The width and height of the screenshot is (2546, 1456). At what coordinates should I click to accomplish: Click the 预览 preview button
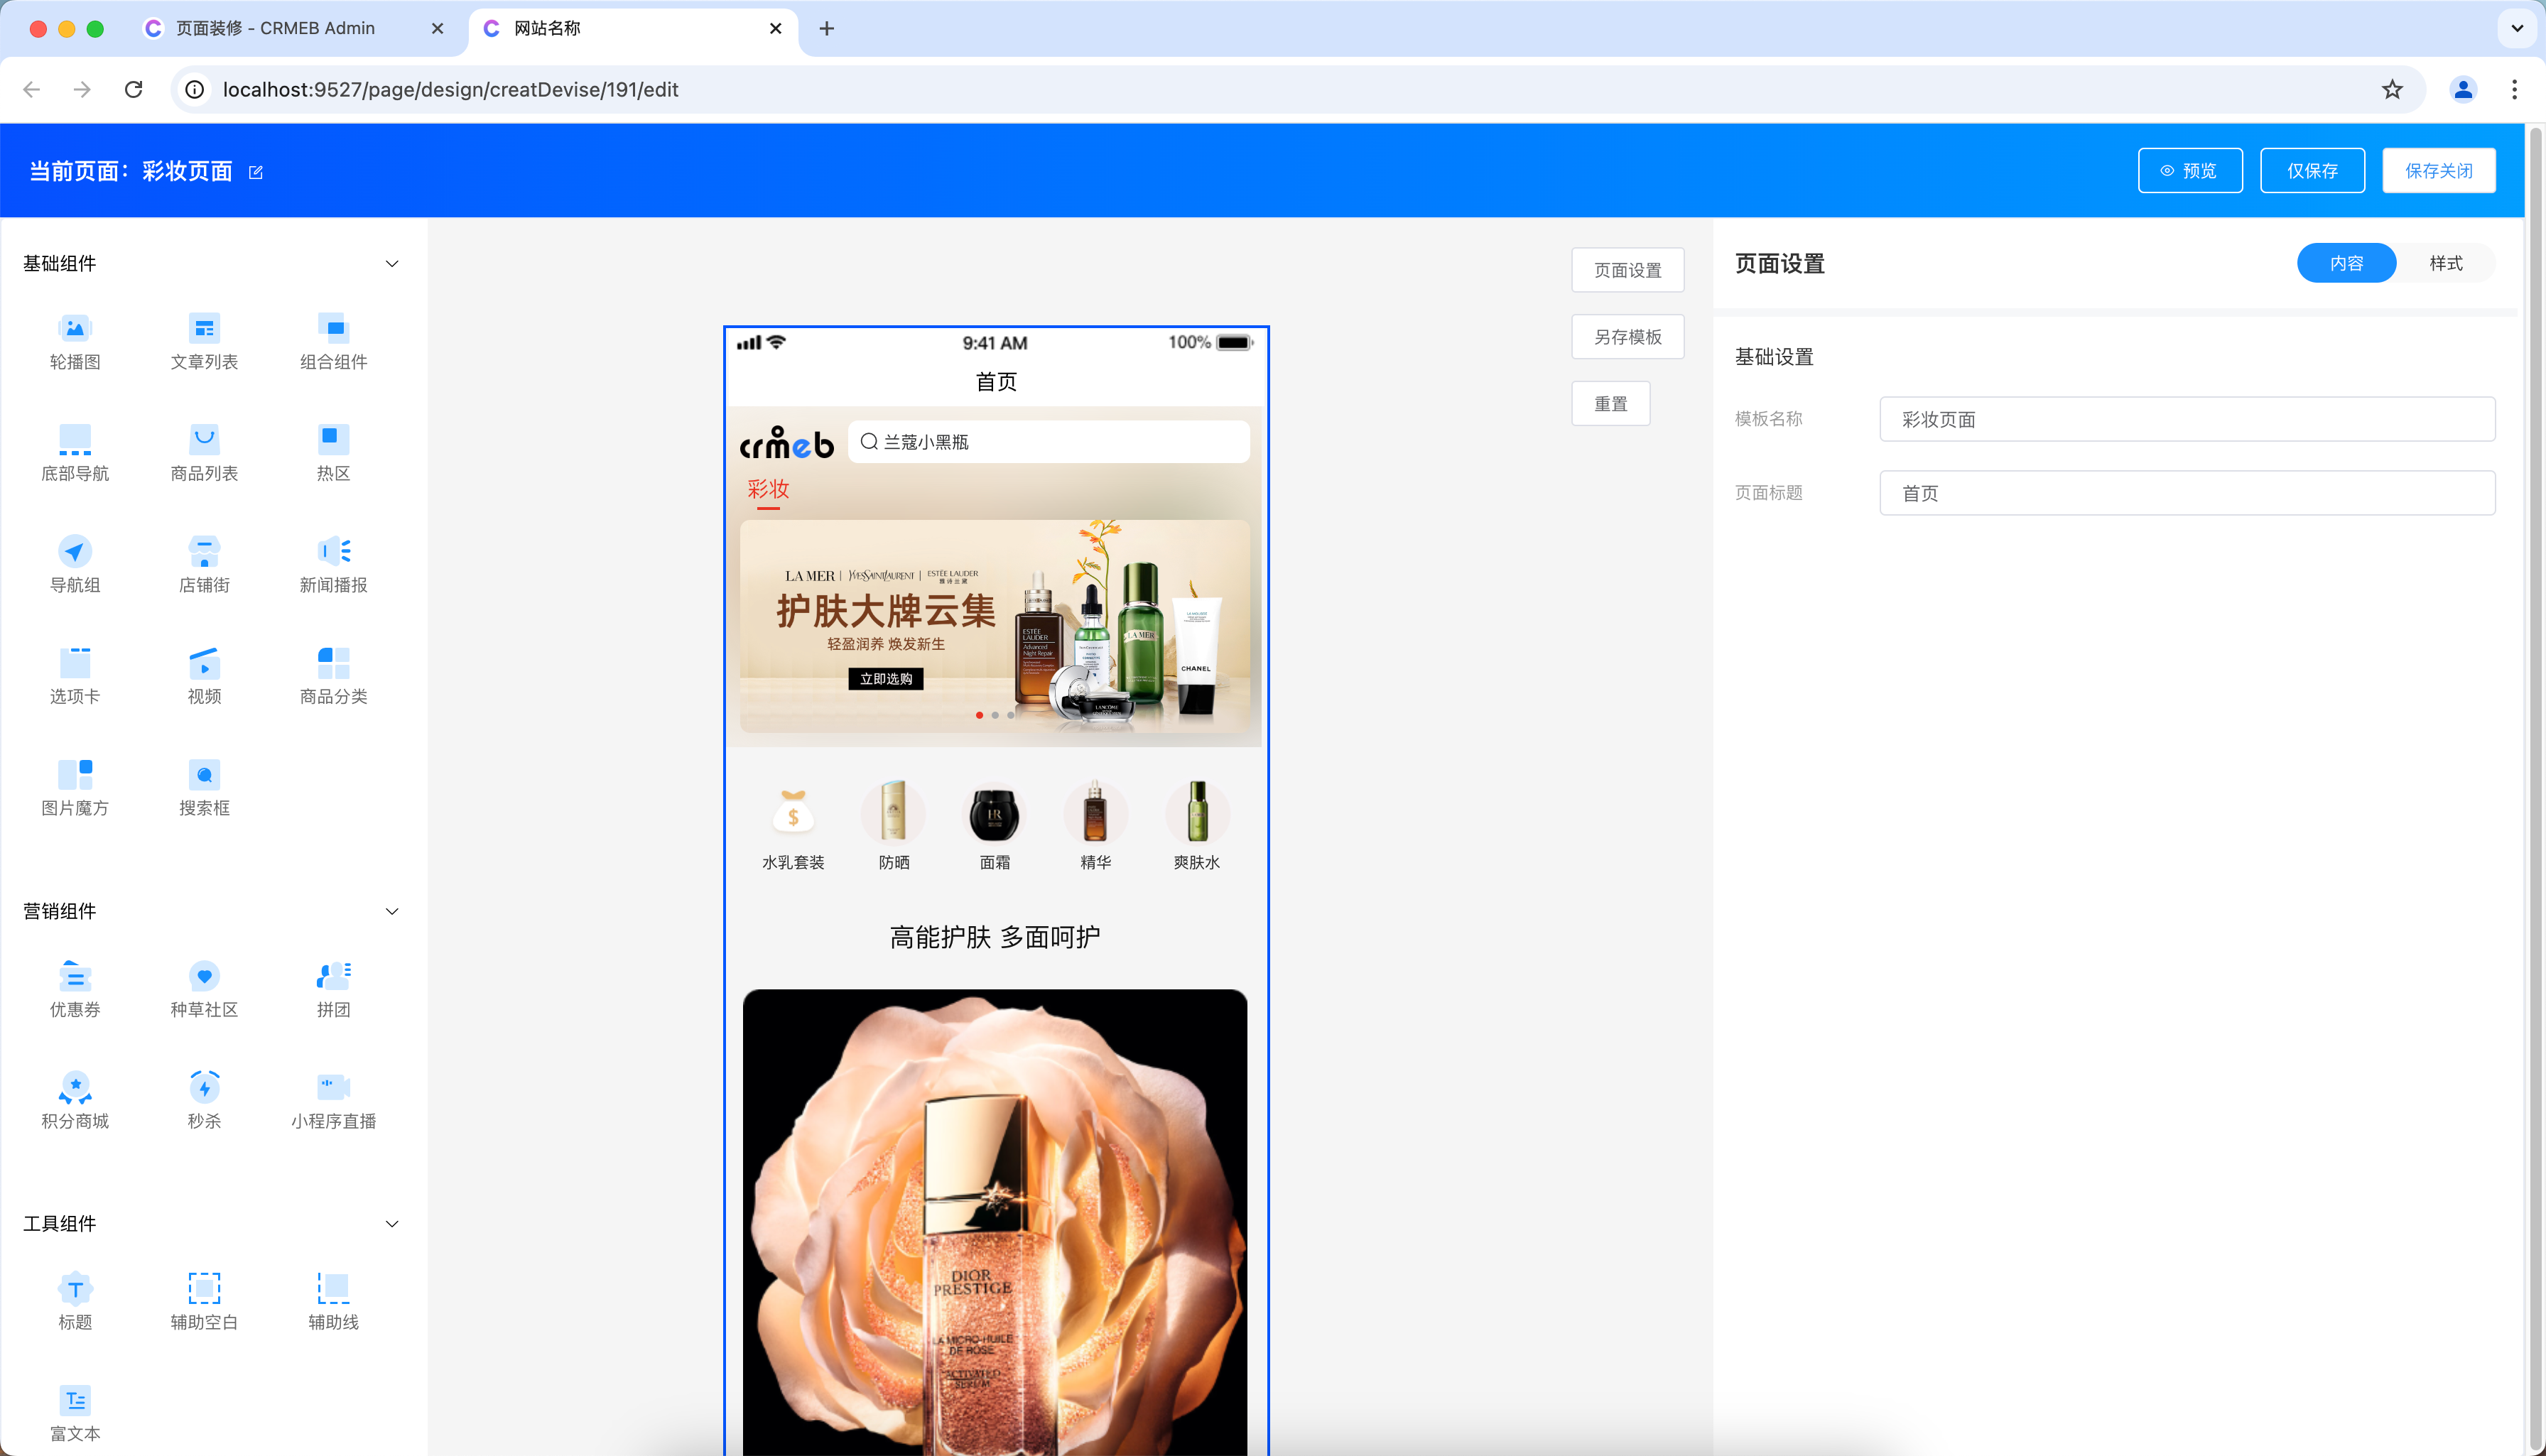(x=2190, y=171)
